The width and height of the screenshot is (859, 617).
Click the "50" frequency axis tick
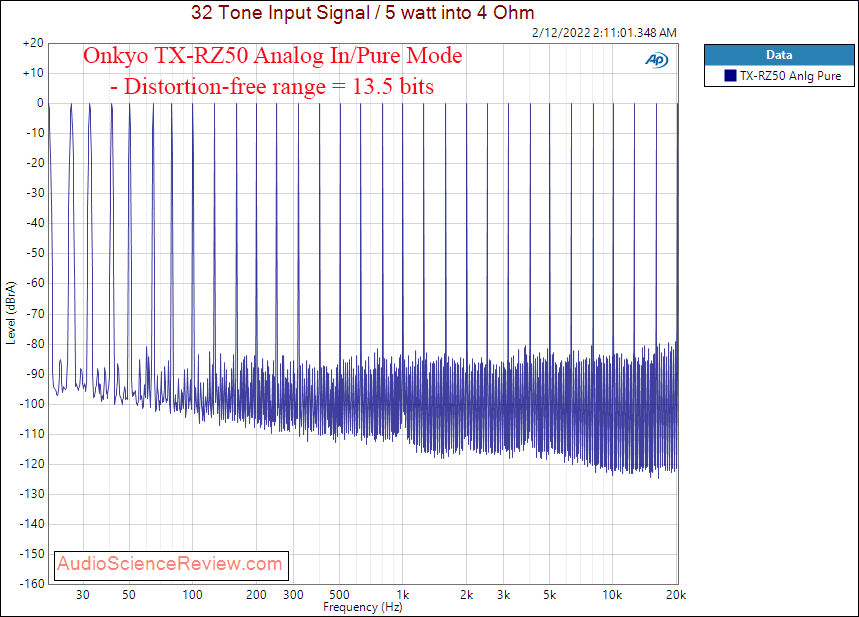(x=129, y=595)
